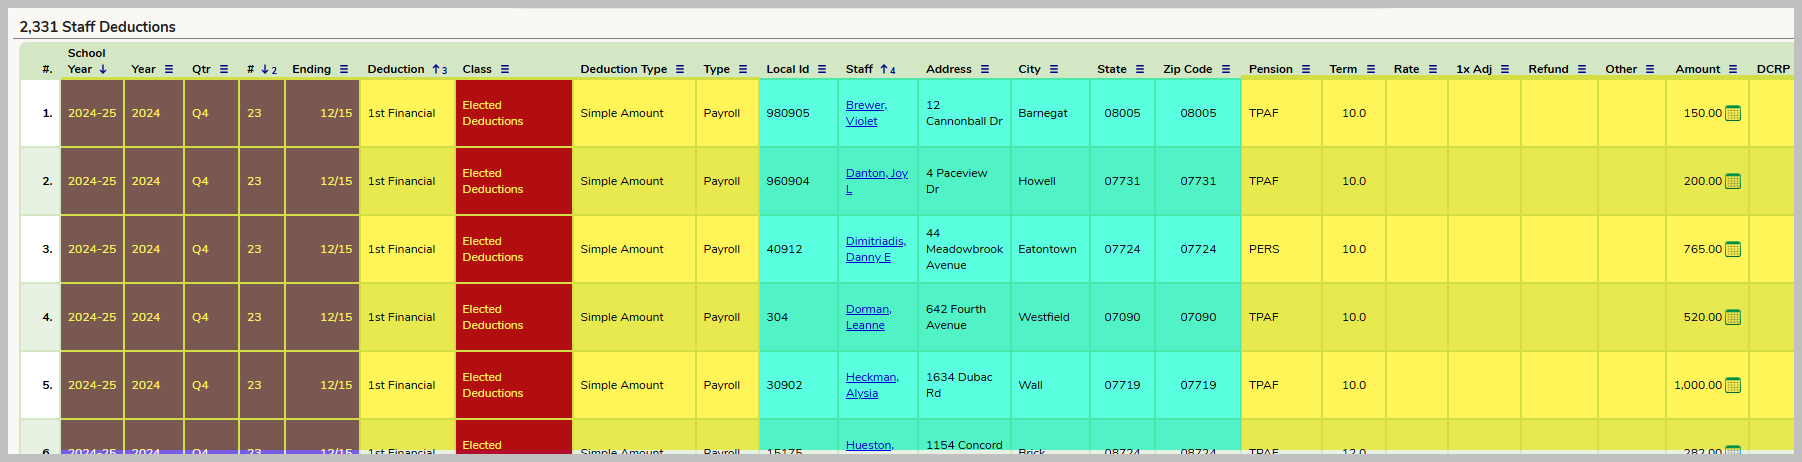Open staff link Heckman, Alysia
This screenshot has width=1802, height=462.
tap(872, 385)
